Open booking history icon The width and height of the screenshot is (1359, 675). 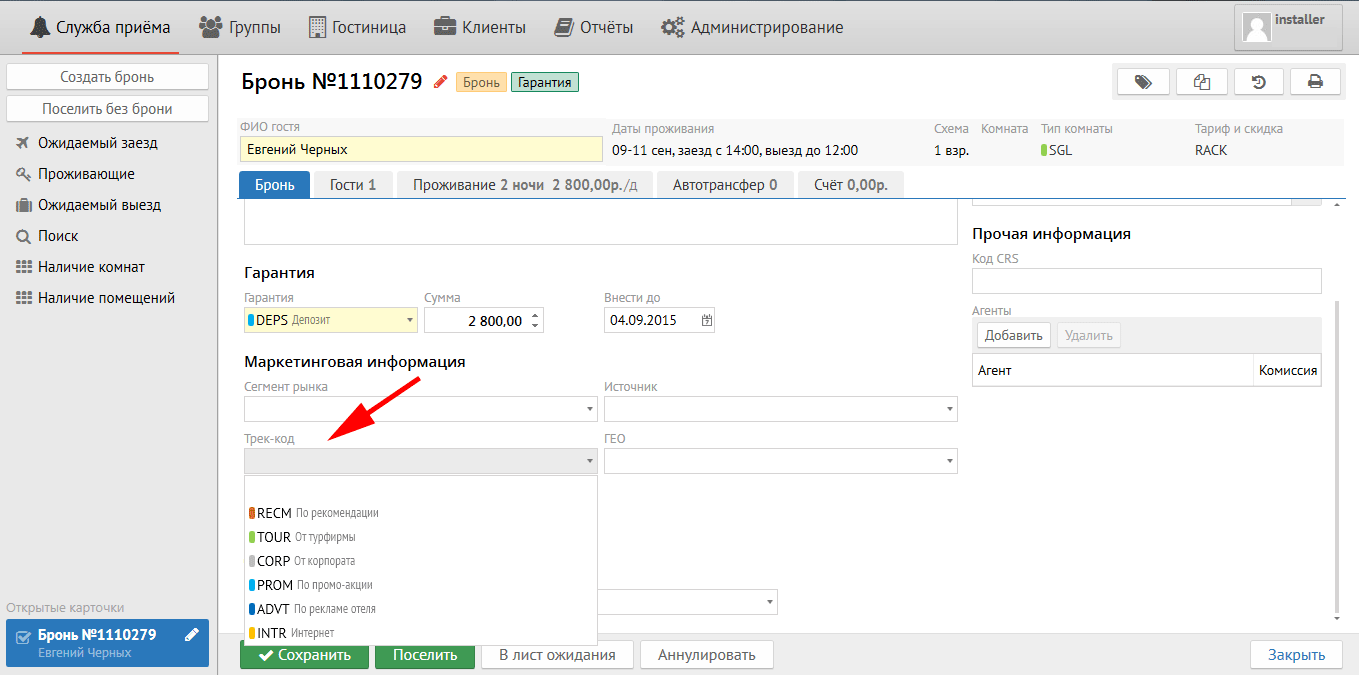point(1259,82)
